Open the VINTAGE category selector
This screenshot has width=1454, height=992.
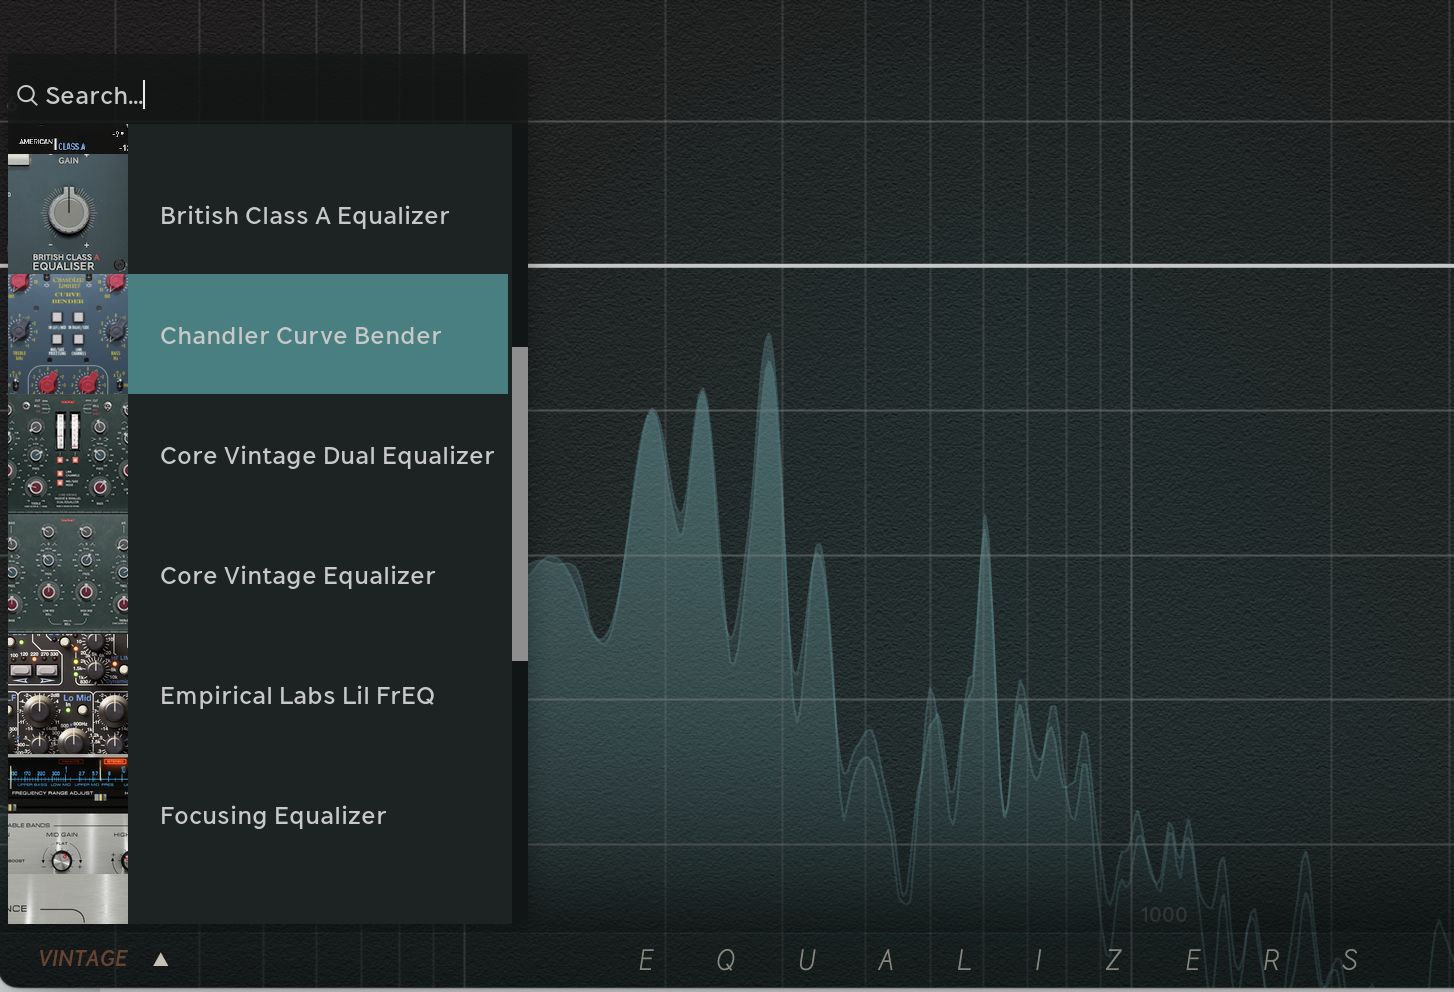(84, 958)
